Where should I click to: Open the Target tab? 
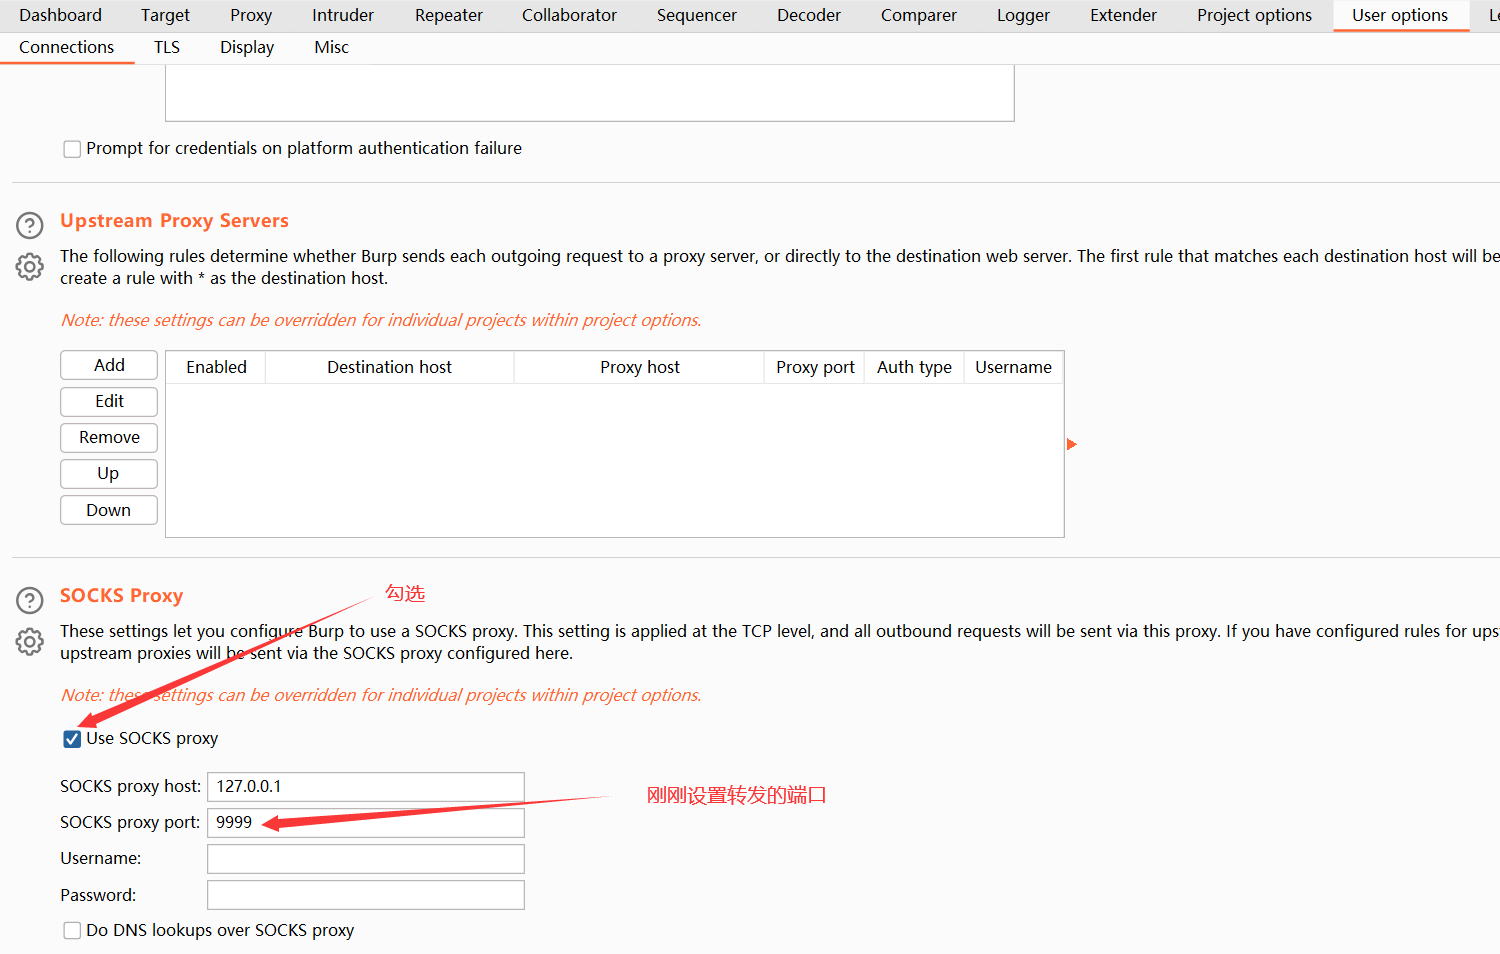(x=165, y=15)
